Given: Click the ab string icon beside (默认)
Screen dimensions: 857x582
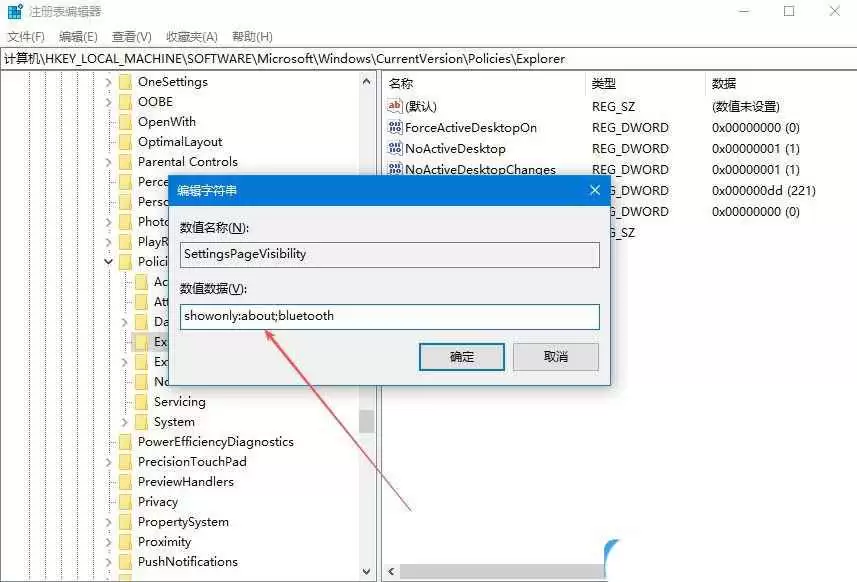Looking at the screenshot, I should (394, 106).
